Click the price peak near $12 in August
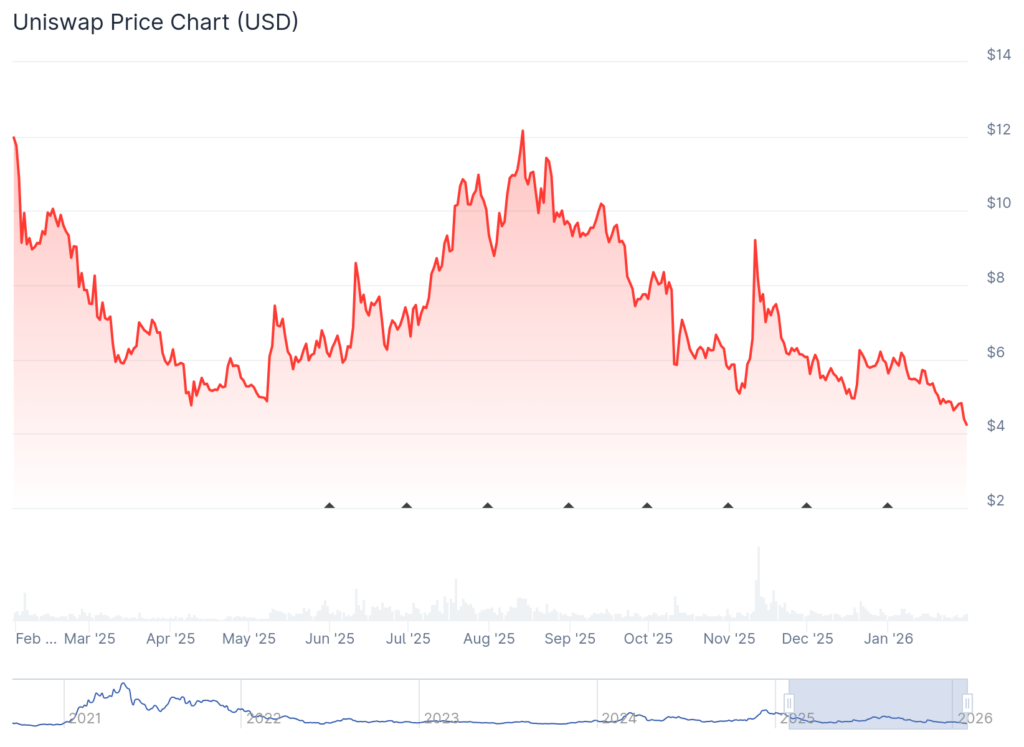 click(522, 131)
